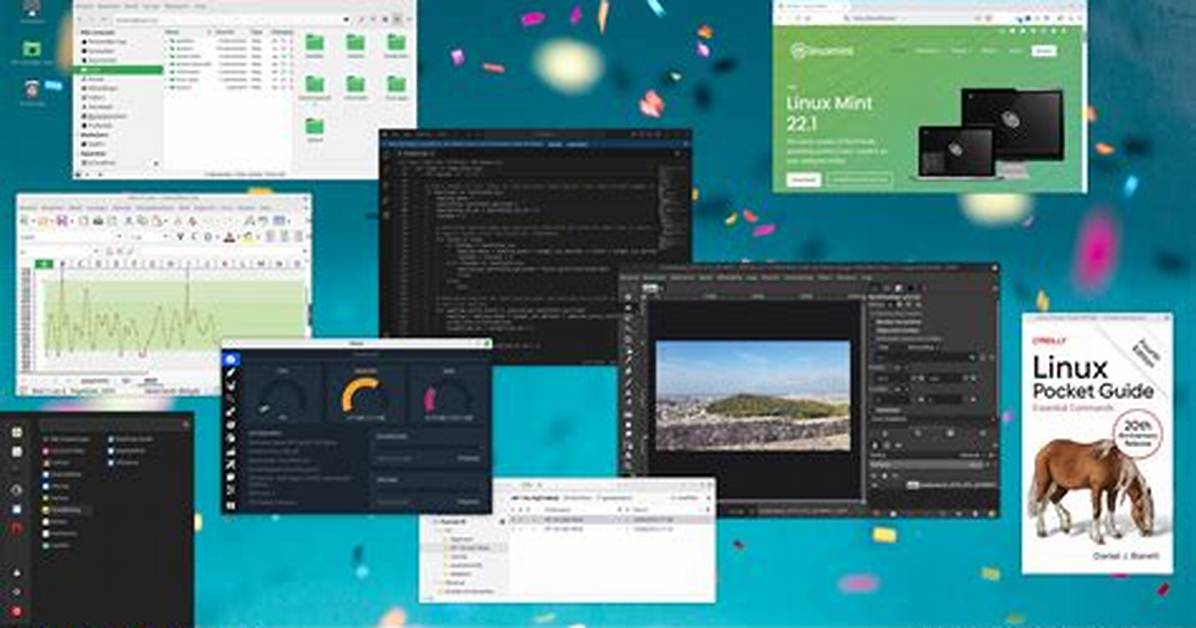Screen dimensions: 1196x628
Task: Click the outlined button beside Download on Mint website
Action: (x=859, y=179)
